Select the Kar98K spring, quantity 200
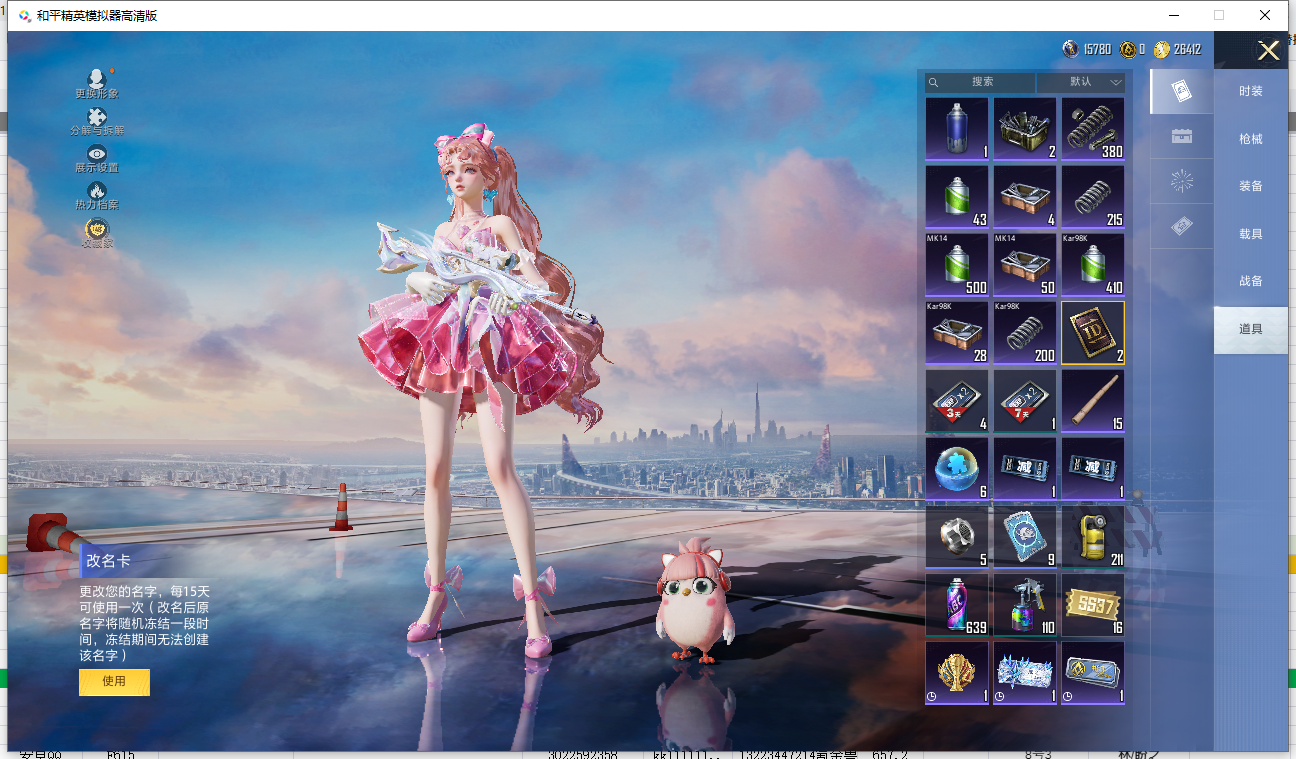This screenshot has height=759, width=1296. coord(1025,333)
